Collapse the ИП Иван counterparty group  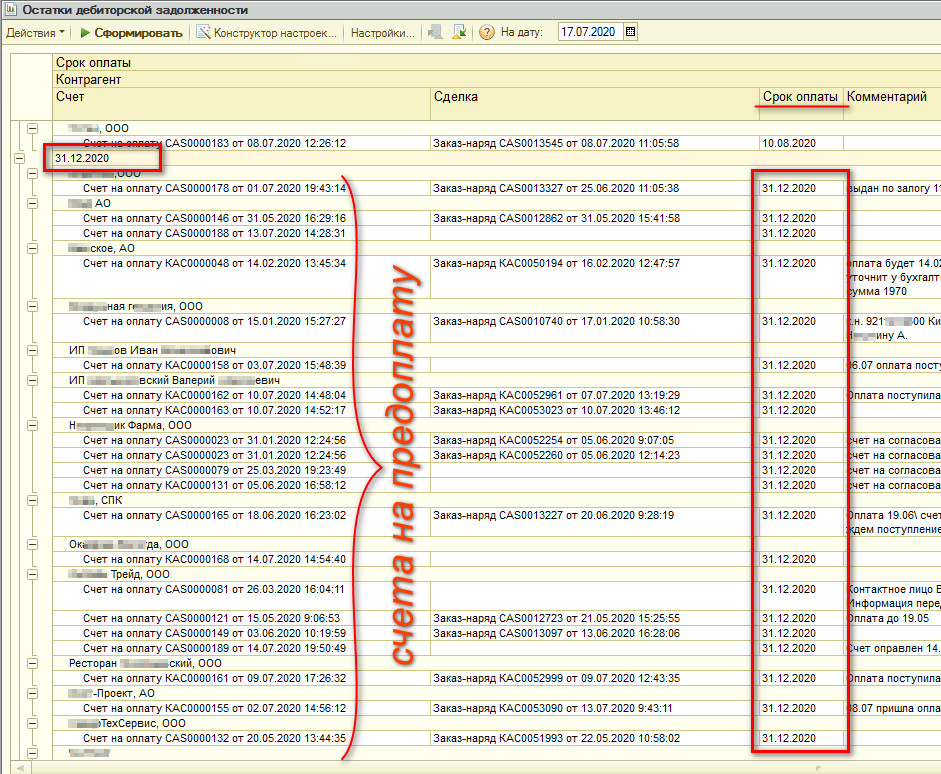coord(32,350)
